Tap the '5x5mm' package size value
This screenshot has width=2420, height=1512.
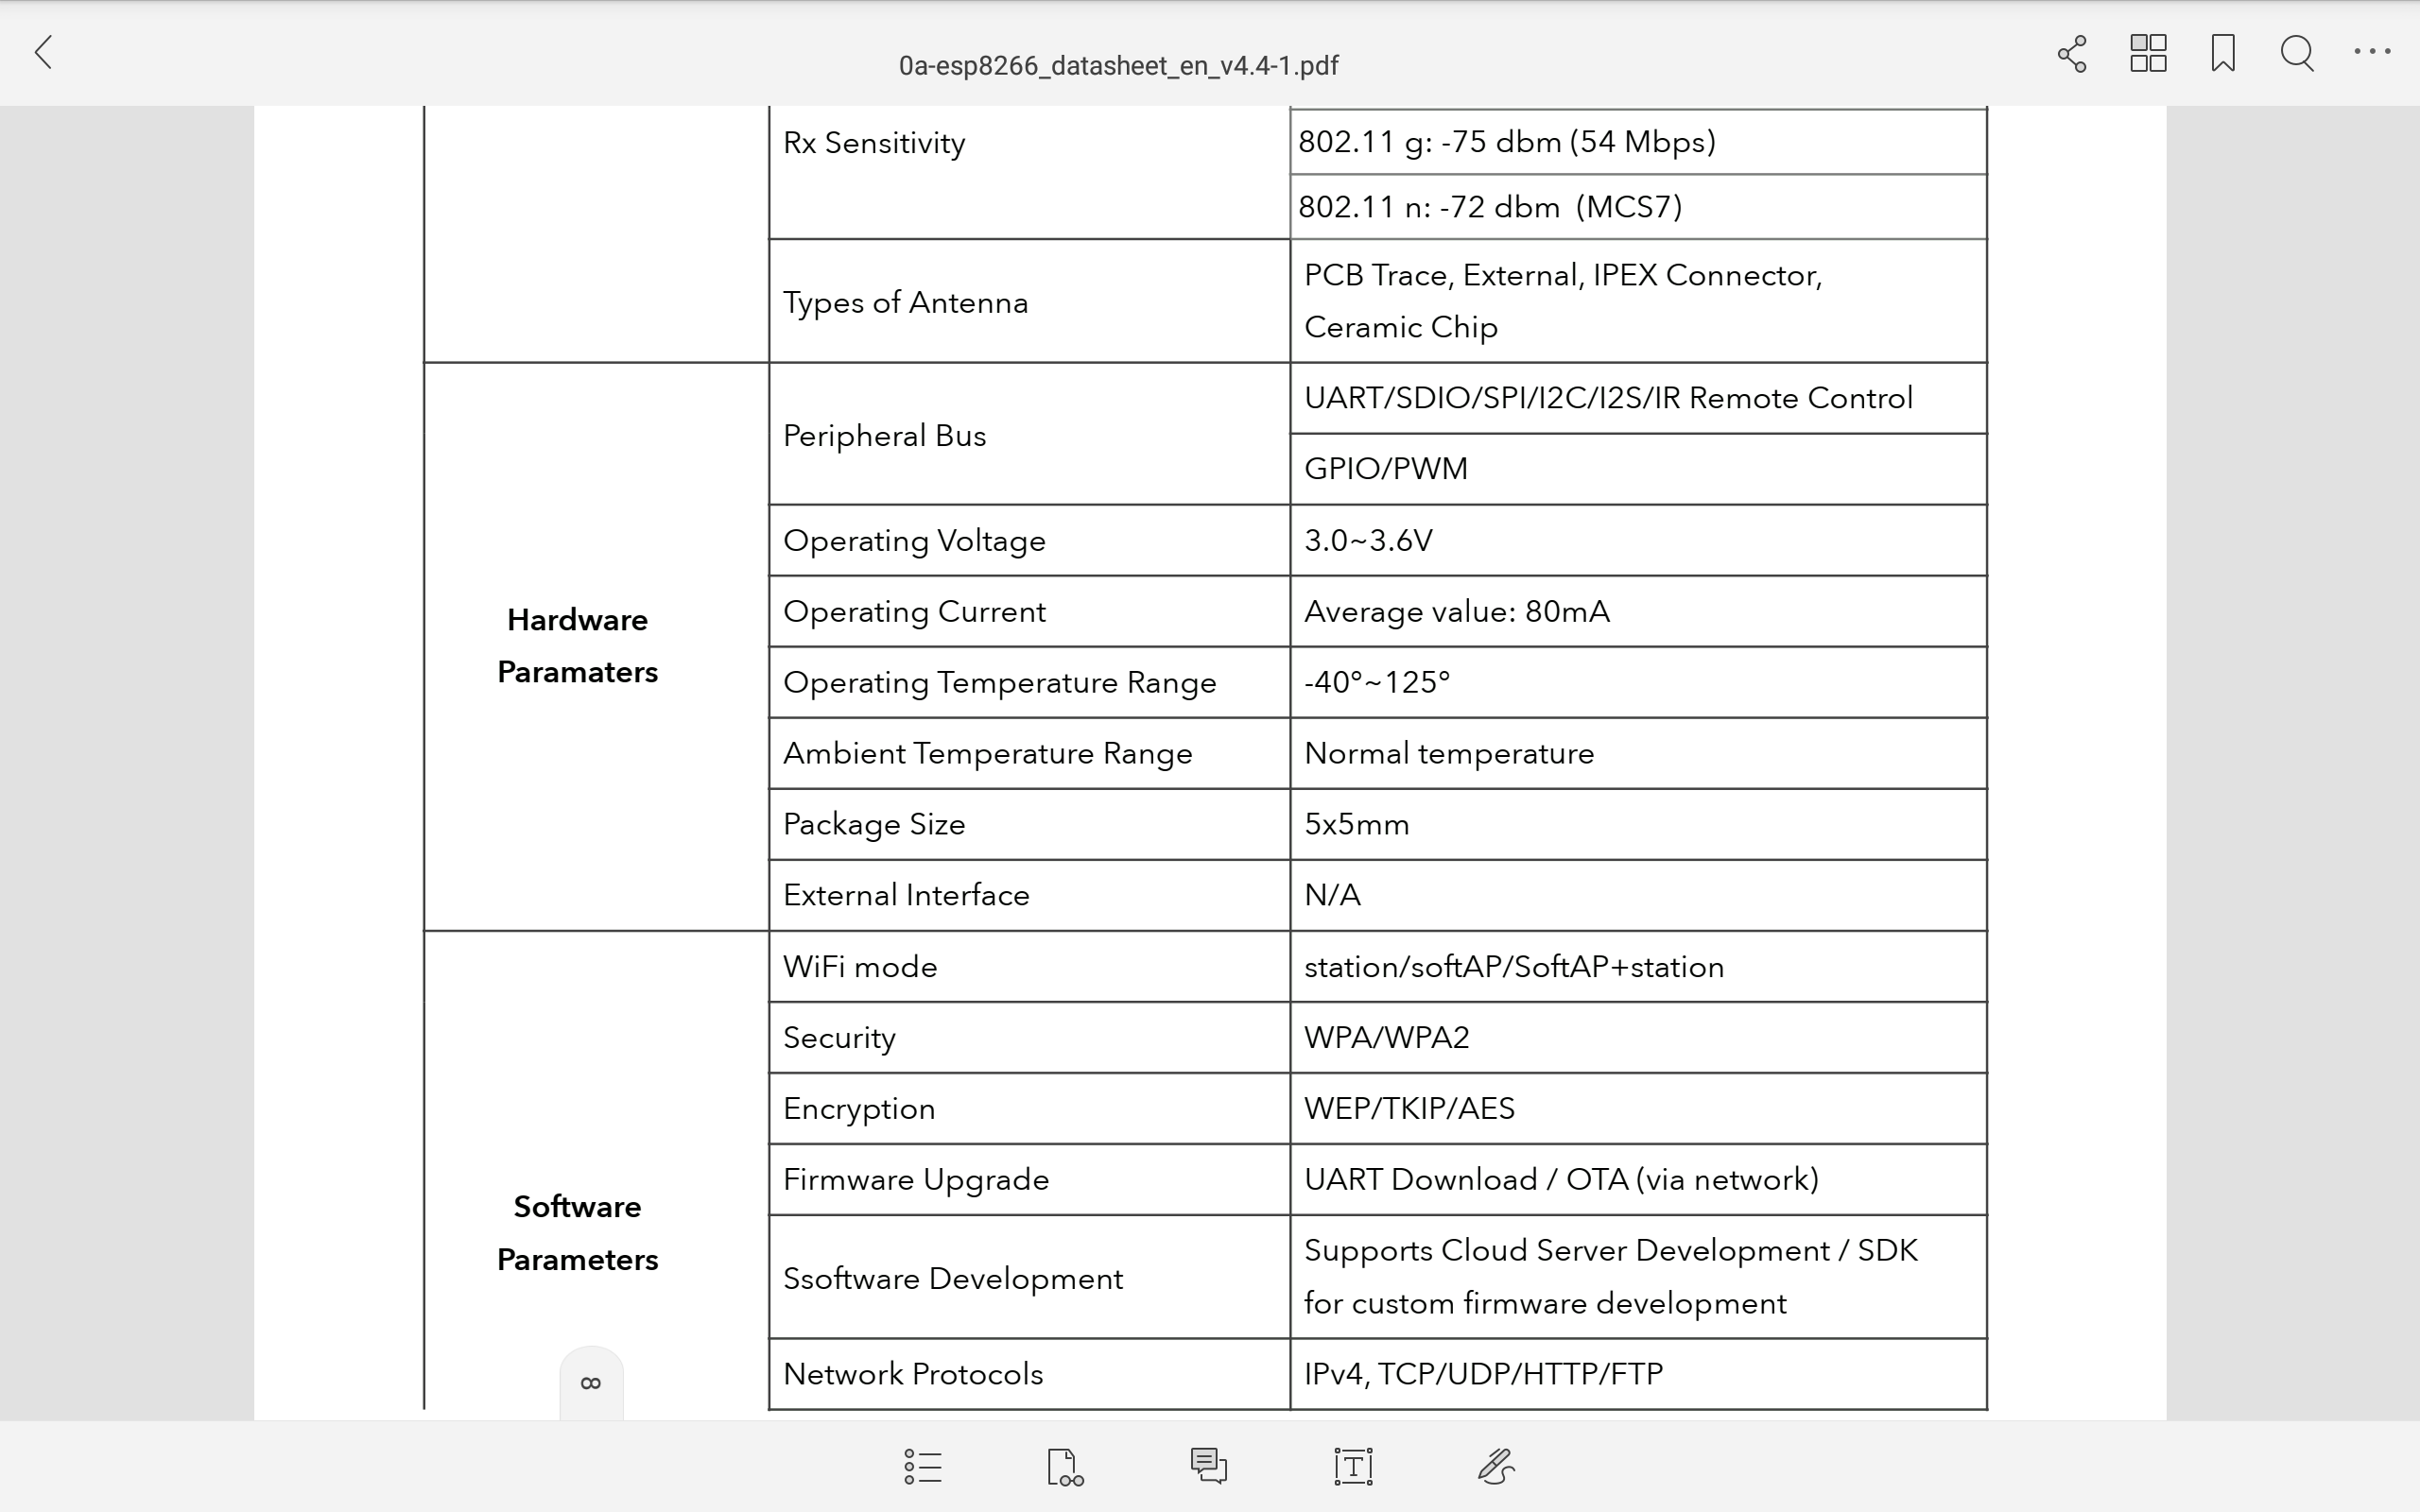(1356, 825)
